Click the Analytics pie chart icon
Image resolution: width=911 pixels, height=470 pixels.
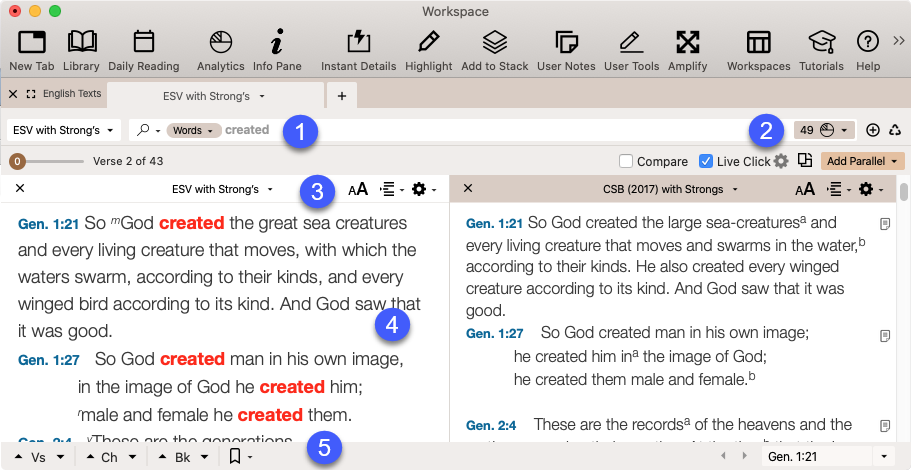click(x=220, y=42)
